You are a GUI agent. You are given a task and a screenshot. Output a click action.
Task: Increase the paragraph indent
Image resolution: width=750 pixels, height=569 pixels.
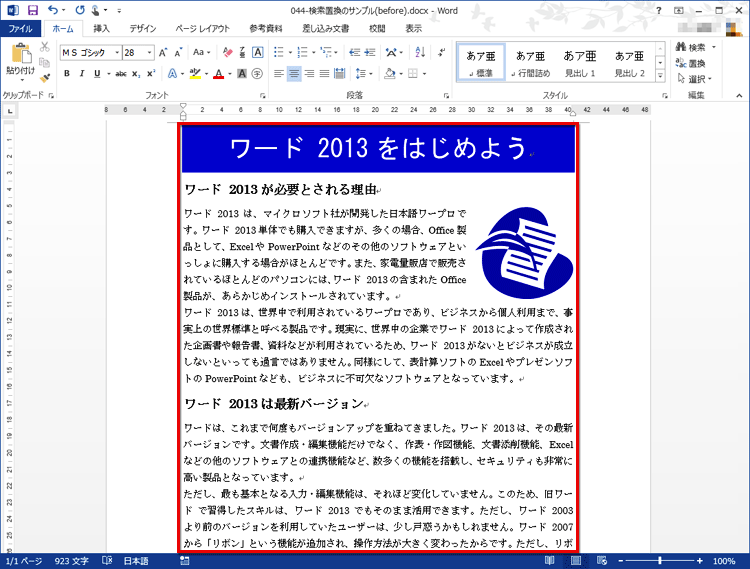(x=370, y=52)
